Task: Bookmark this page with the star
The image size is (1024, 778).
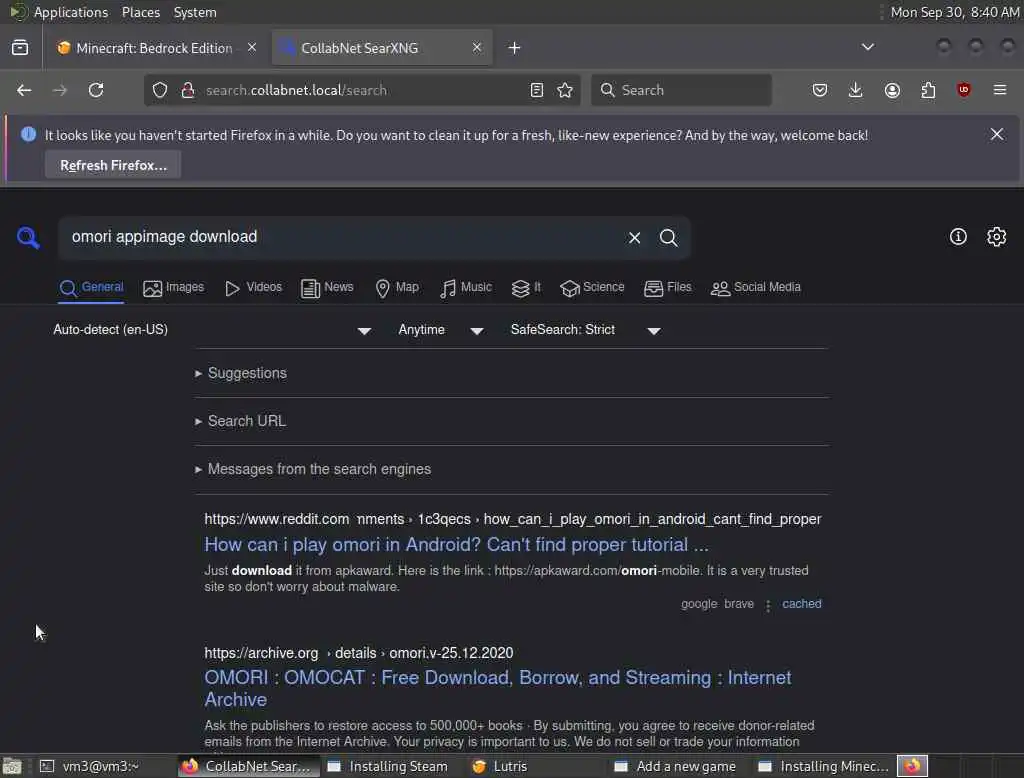Action: (565, 90)
